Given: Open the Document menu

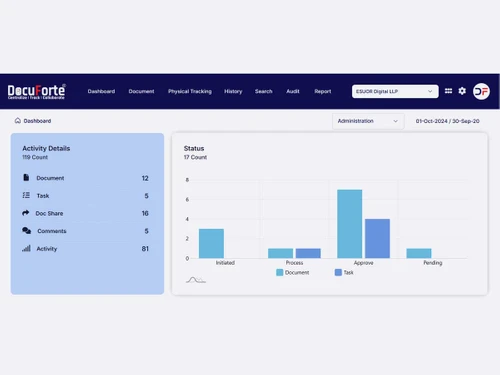Looking at the screenshot, I should pyautogui.click(x=141, y=91).
